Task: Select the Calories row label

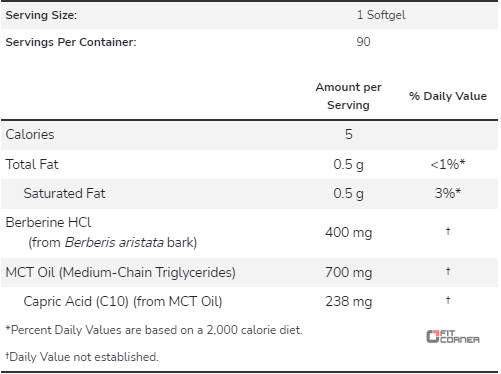Action: [30, 134]
